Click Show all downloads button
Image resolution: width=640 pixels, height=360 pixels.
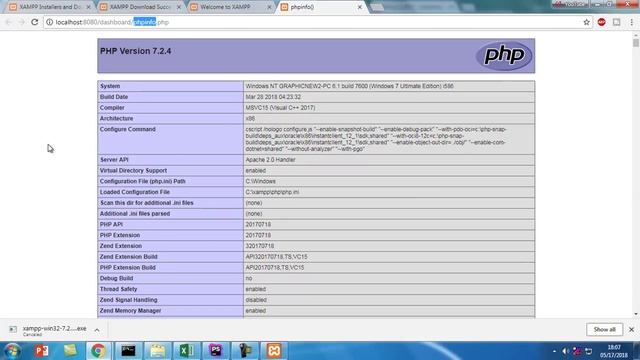click(x=604, y=329)
